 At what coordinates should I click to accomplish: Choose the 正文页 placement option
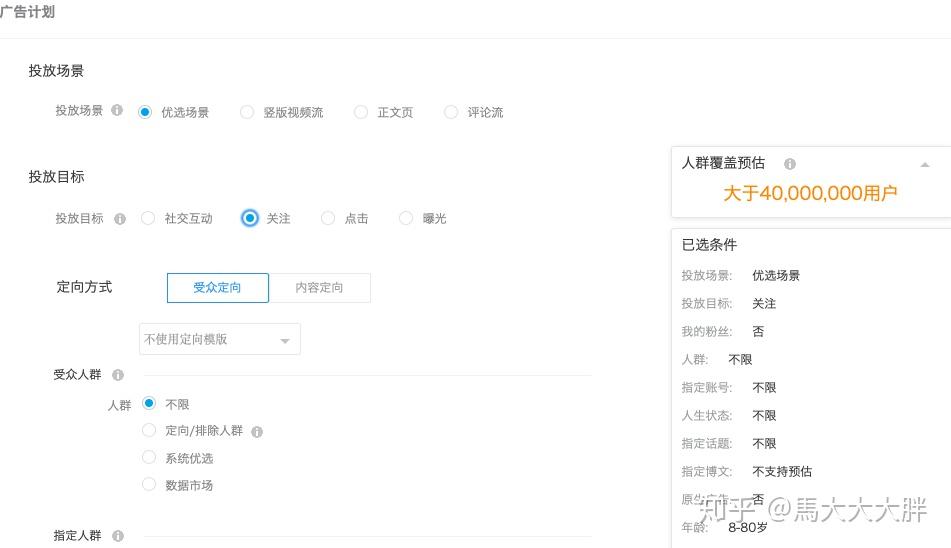coord(361,112)
